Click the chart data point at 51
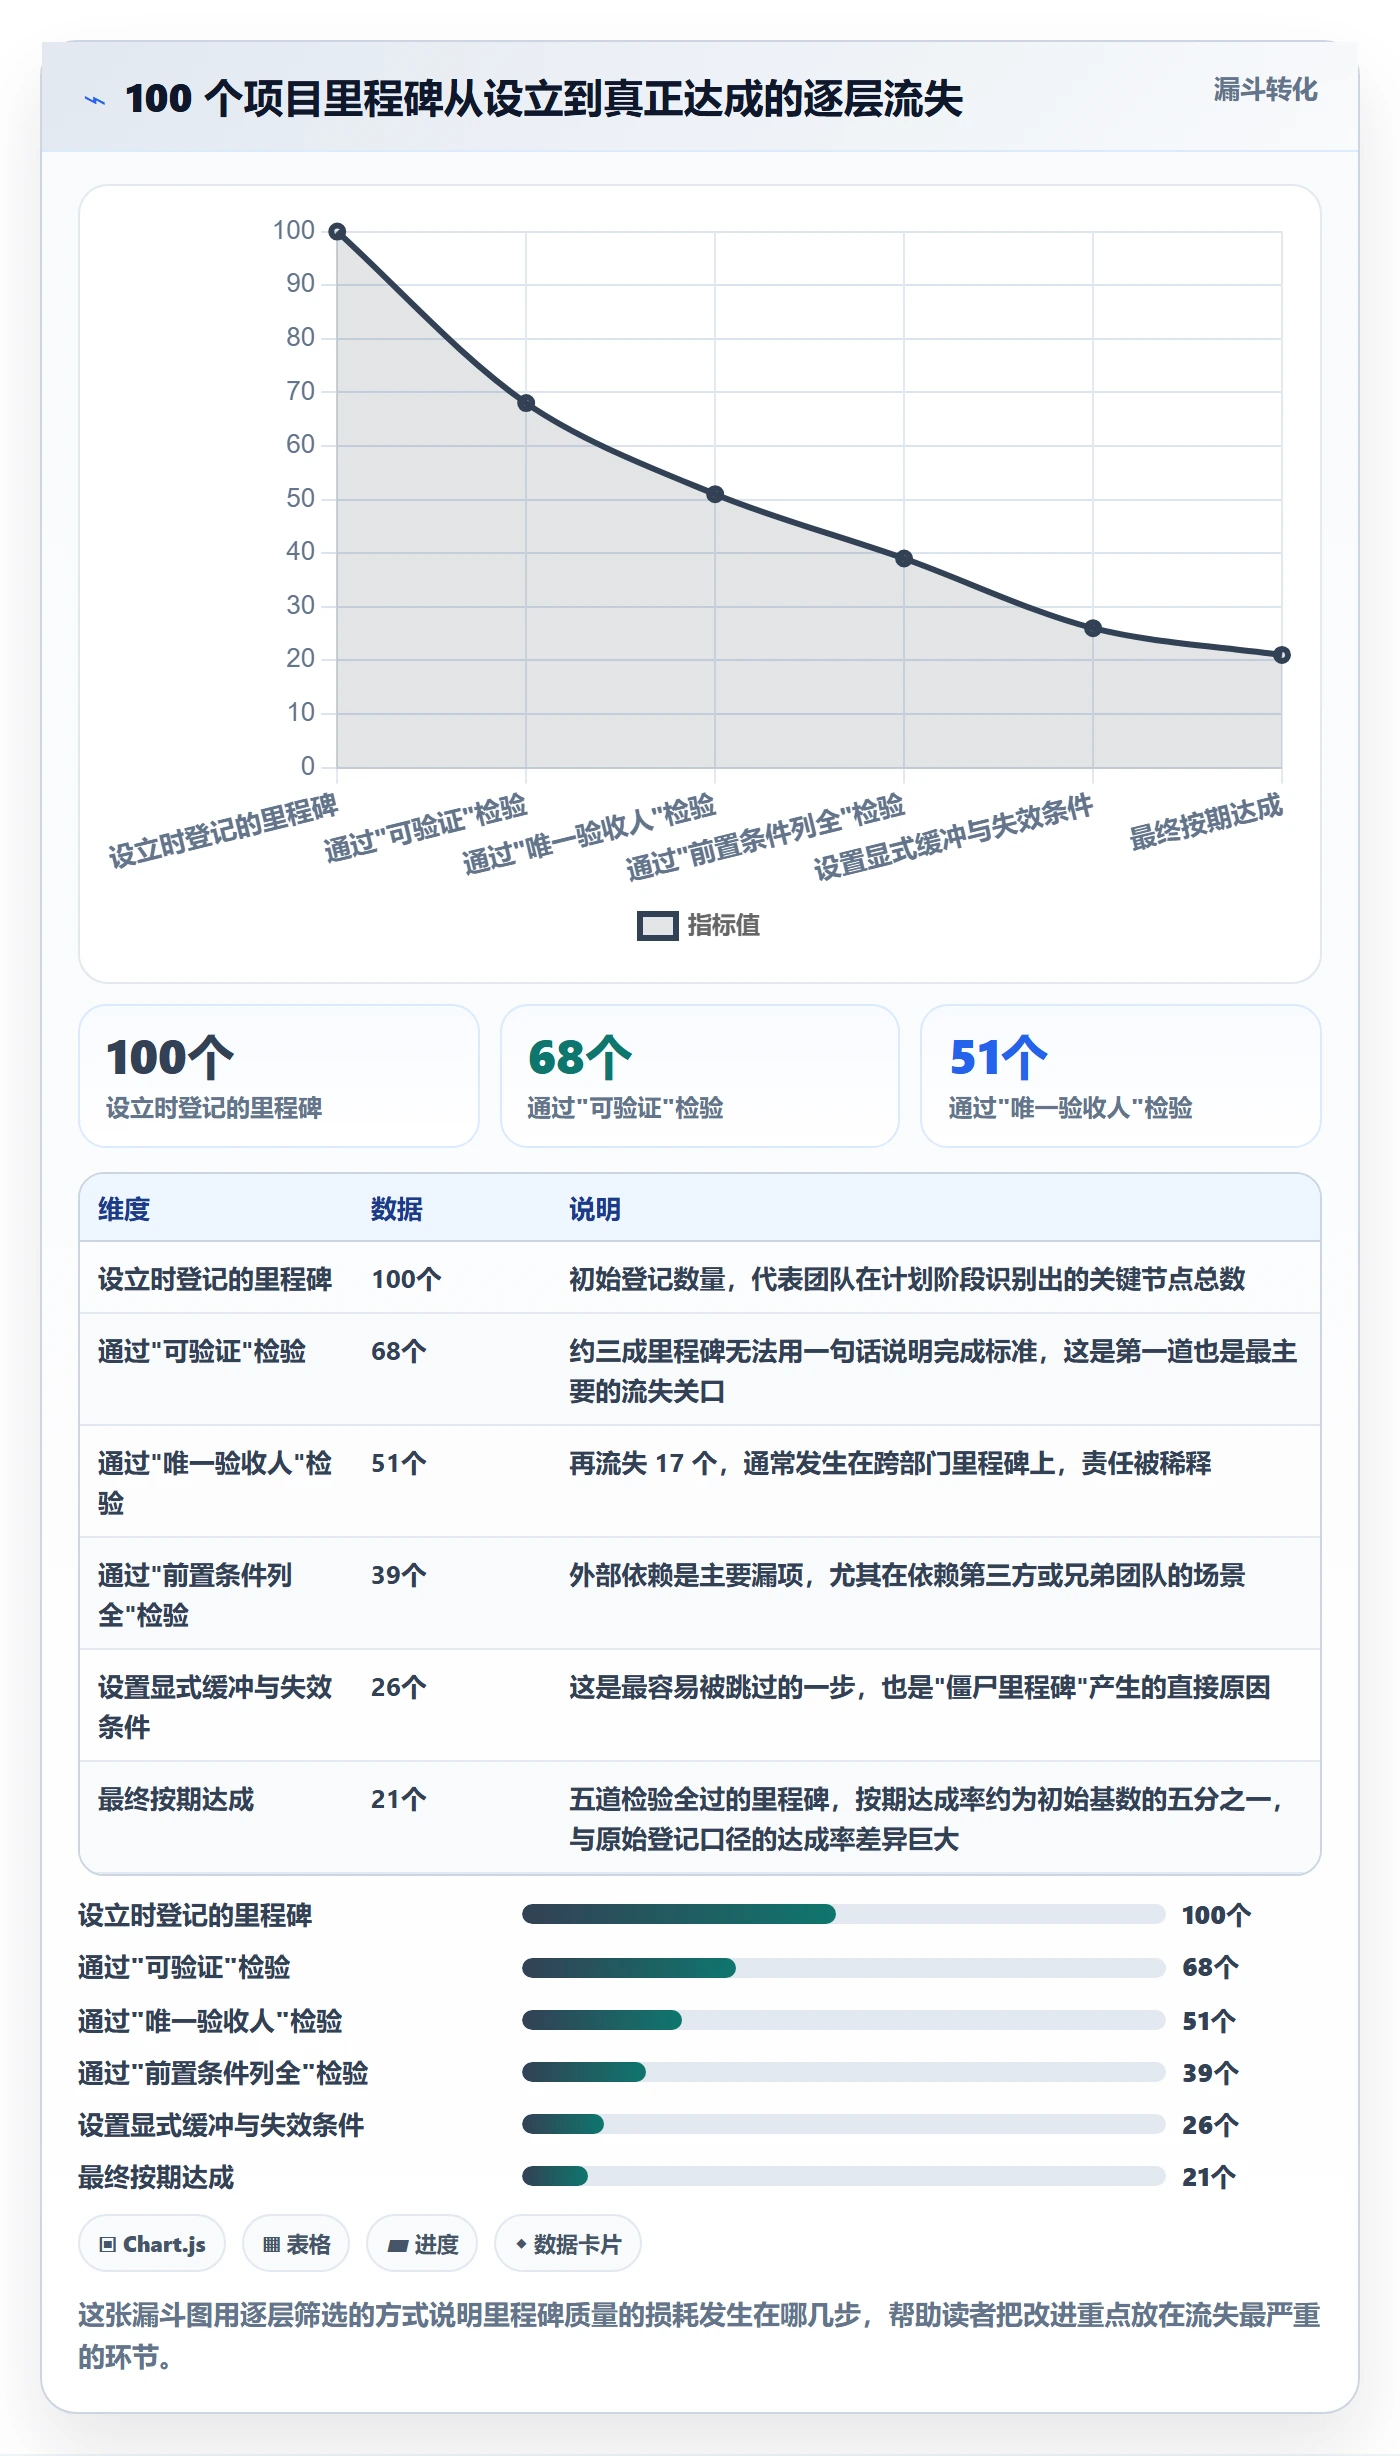 point(715,494)
